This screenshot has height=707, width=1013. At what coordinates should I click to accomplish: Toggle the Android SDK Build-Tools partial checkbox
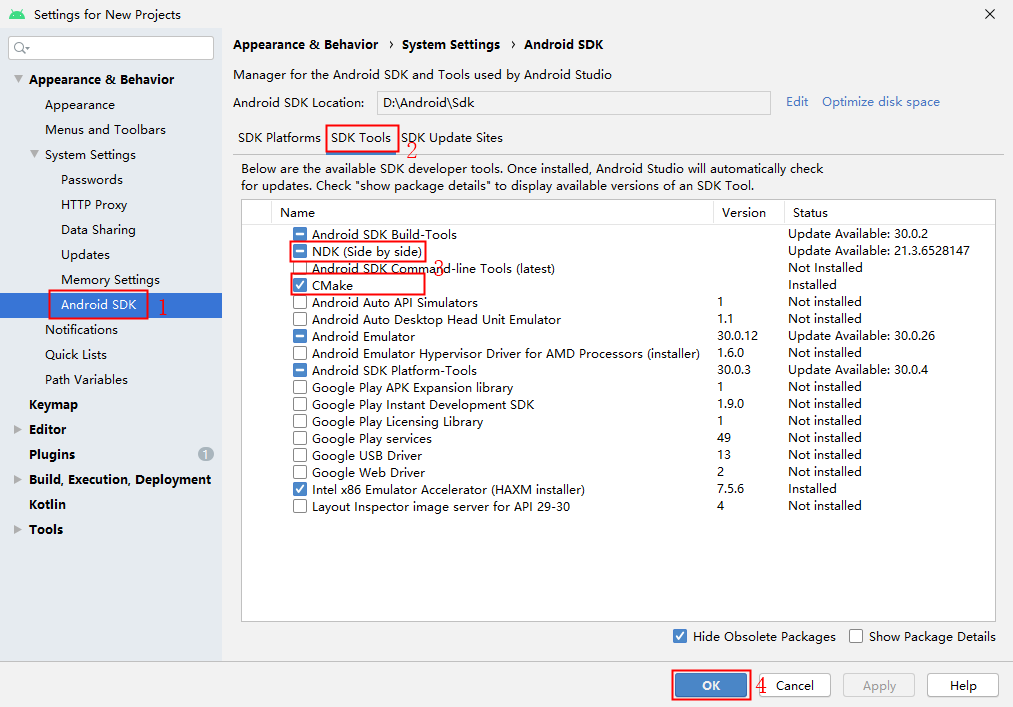(x=300, y=234)
